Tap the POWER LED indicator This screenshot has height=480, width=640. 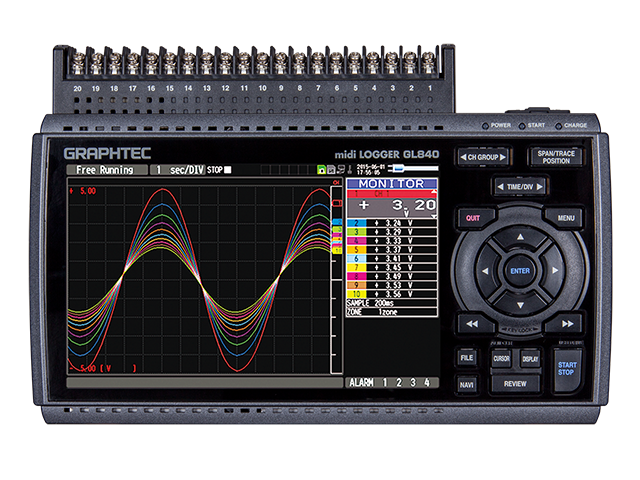pos(486,126)
